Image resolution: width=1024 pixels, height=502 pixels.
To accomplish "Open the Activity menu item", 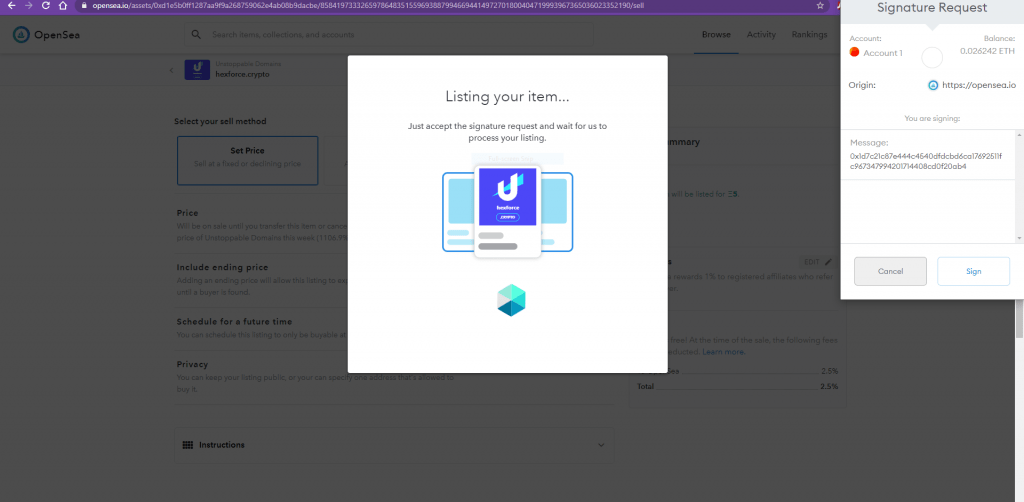I will pos(761,35).
